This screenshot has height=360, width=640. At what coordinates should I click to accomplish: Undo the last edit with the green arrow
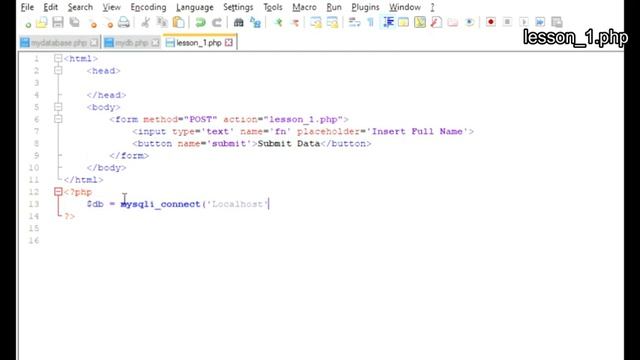click(x=200, y=22)
